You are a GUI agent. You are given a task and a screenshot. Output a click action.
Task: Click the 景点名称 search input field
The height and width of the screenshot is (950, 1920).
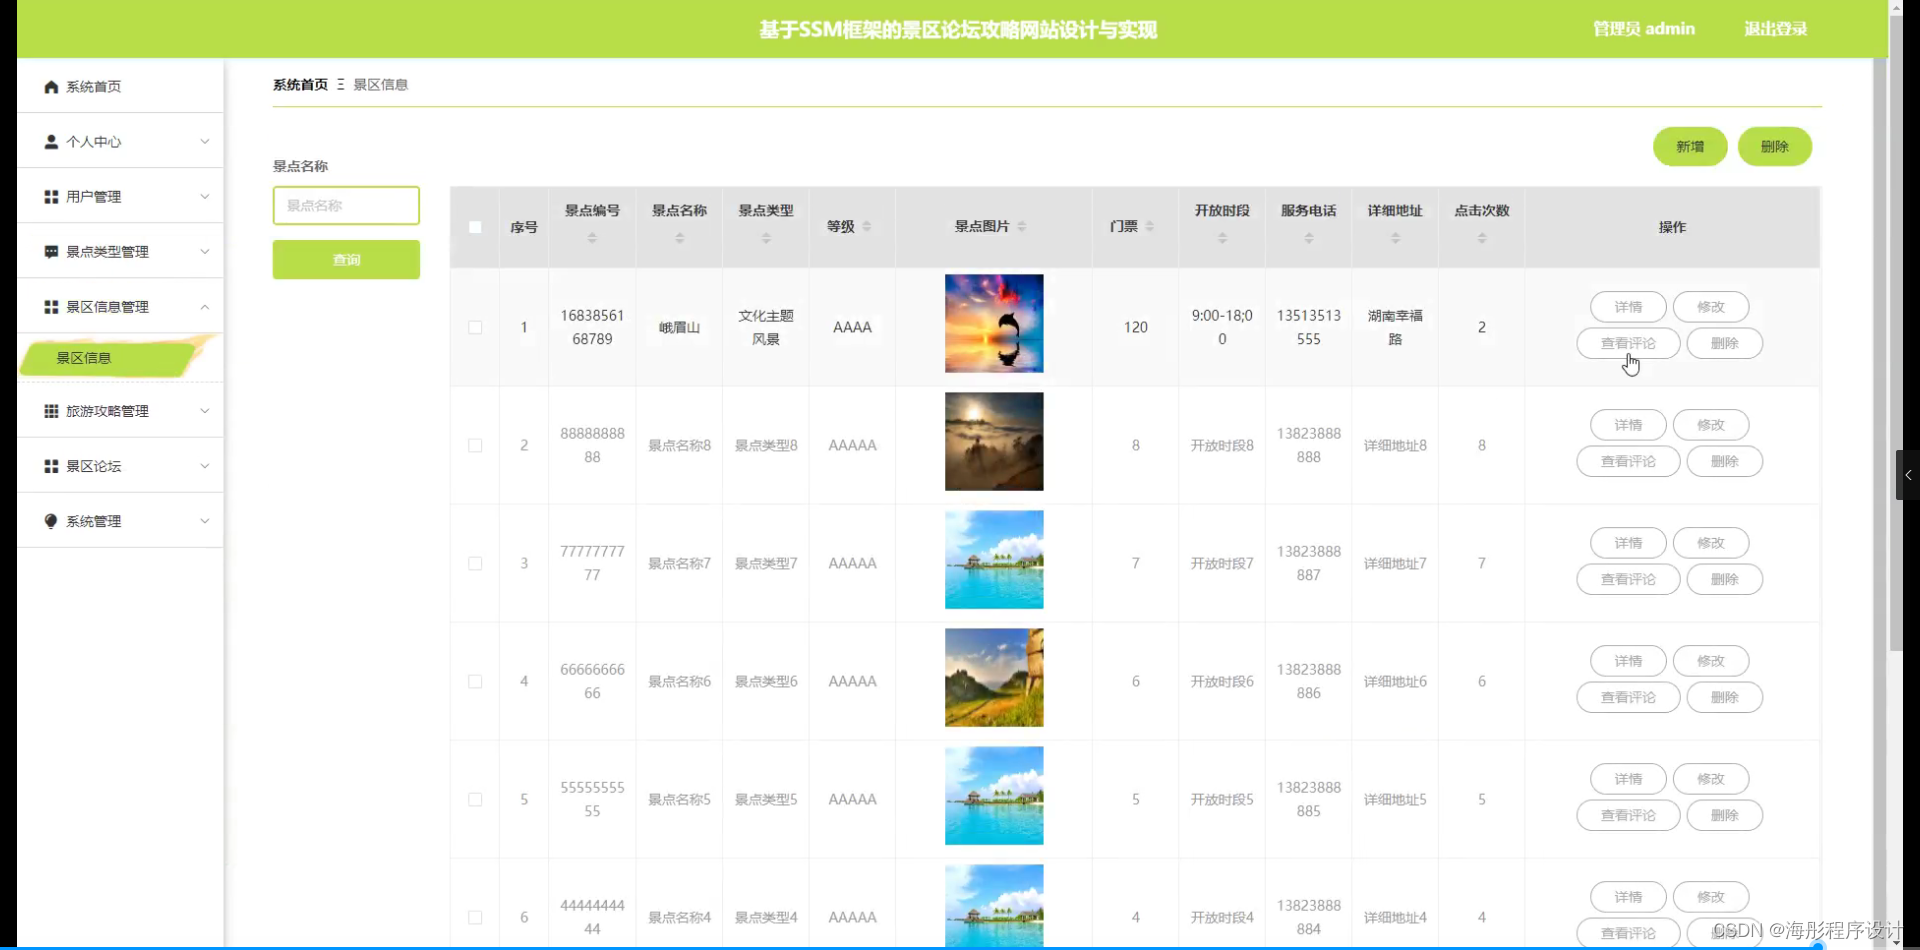click(346, 206)
